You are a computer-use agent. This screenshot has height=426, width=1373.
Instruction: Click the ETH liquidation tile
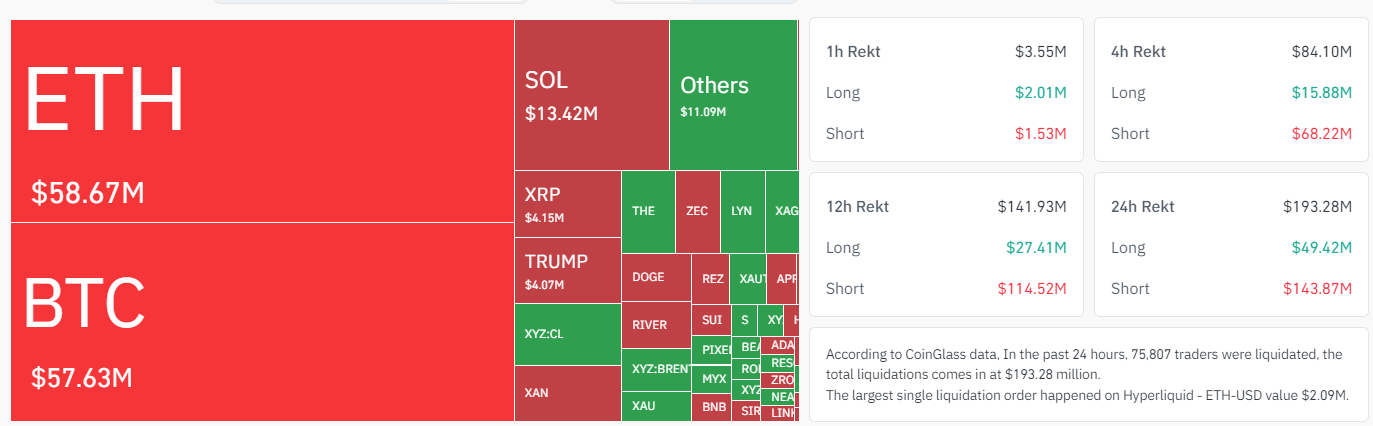(x=262, y=120)
